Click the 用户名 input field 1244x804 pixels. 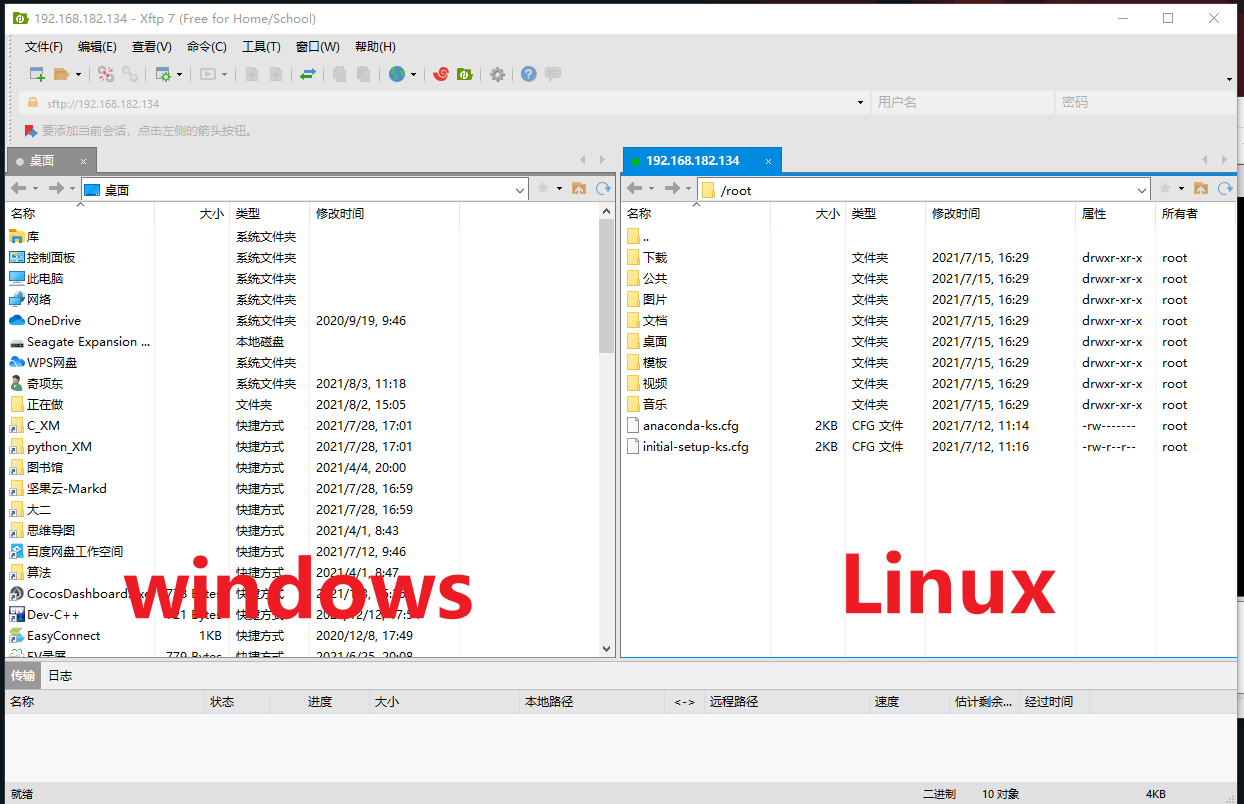(962, 102)
